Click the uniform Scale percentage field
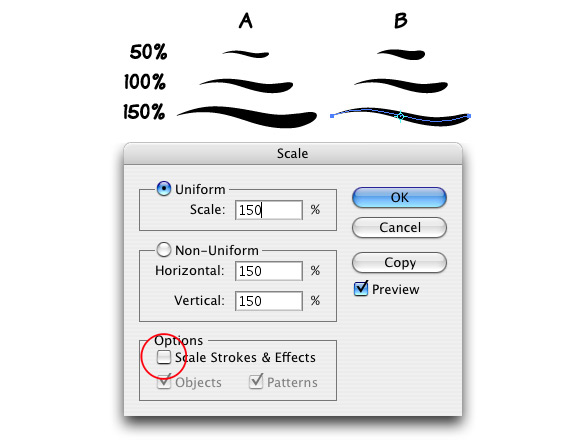The width and height of the screenshot is (580, 442). tap(269, 210)
